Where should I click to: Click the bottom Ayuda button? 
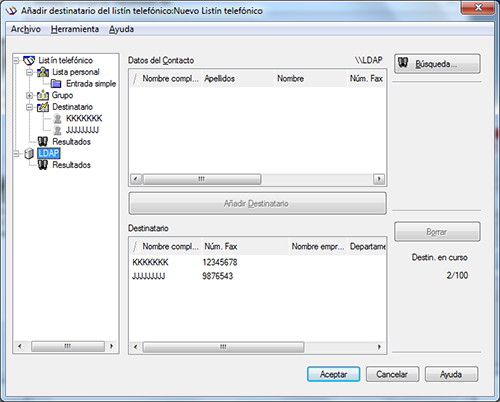tap(451, 374)
